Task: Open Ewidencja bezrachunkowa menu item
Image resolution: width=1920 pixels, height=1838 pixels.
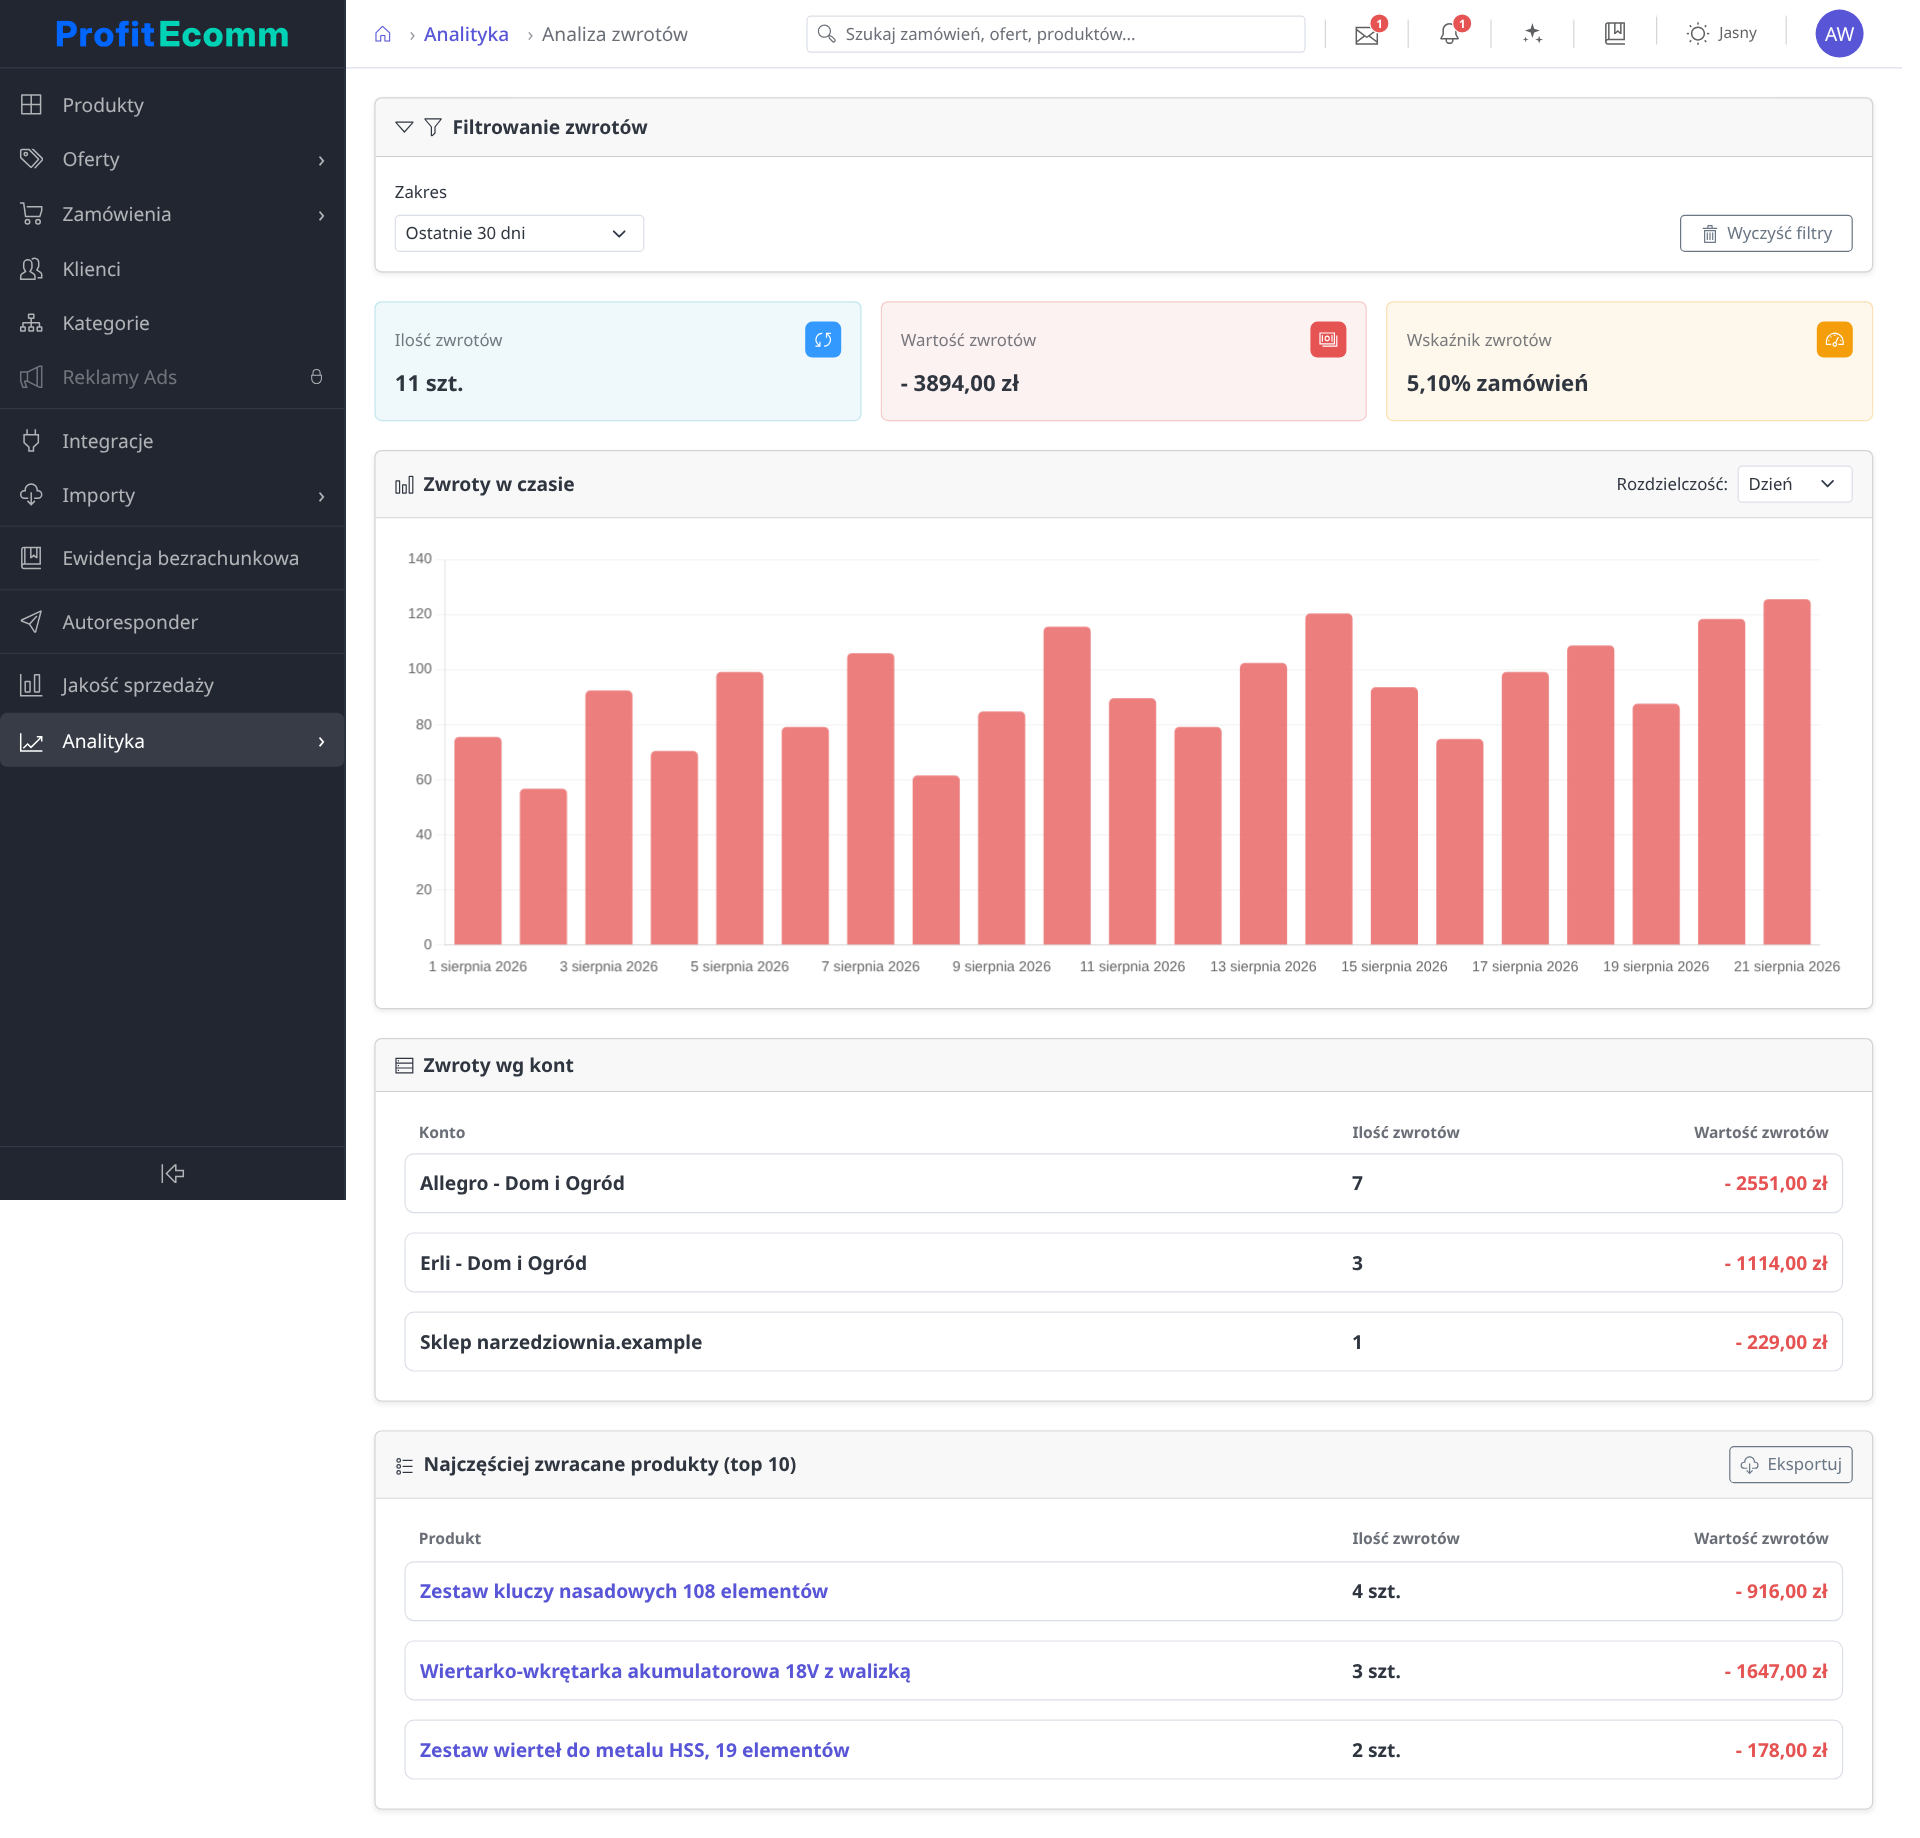Action: tap(172, 558)
